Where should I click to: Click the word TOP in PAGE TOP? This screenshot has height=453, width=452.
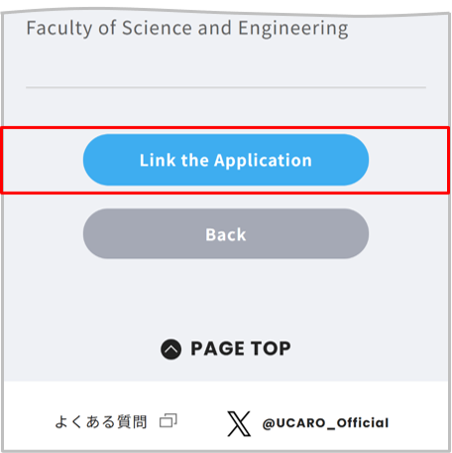[271, 349]
